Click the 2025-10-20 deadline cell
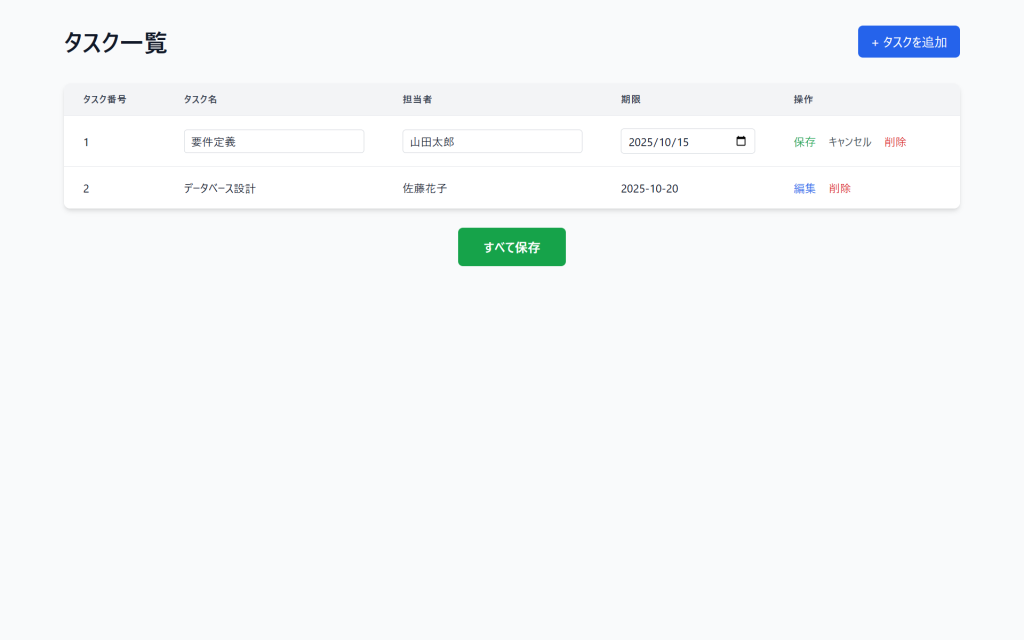The width and height of the screenshot is (1024, 640). 649,188
